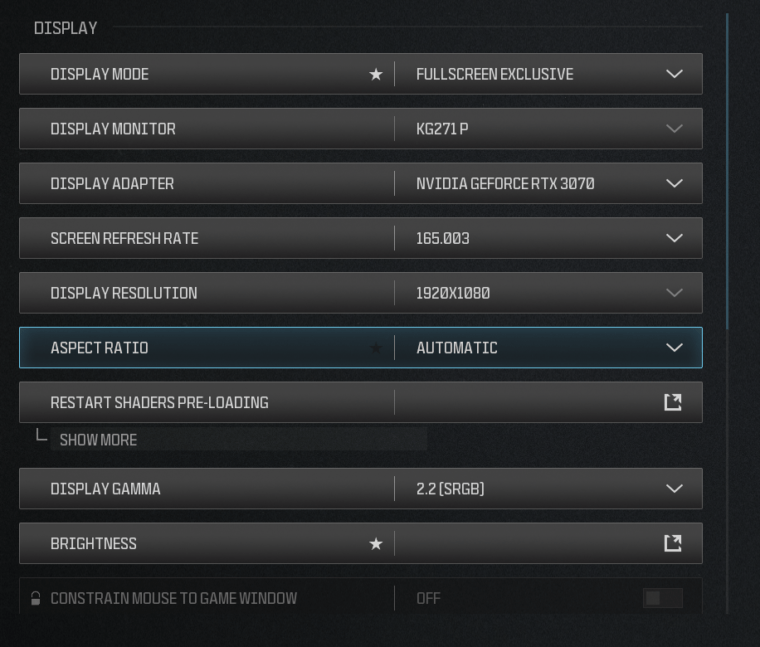Click the favorite star on Display Mode

click(x=376, y=75)
